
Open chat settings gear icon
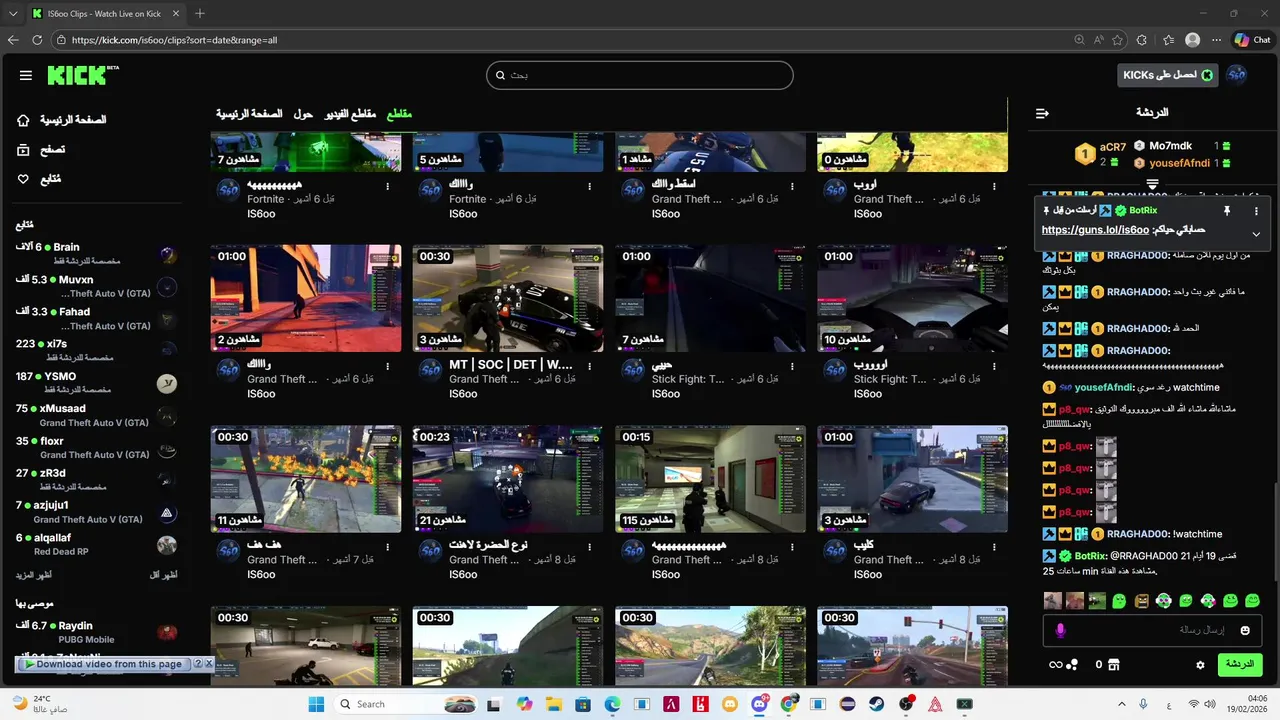coord(1201,664)
